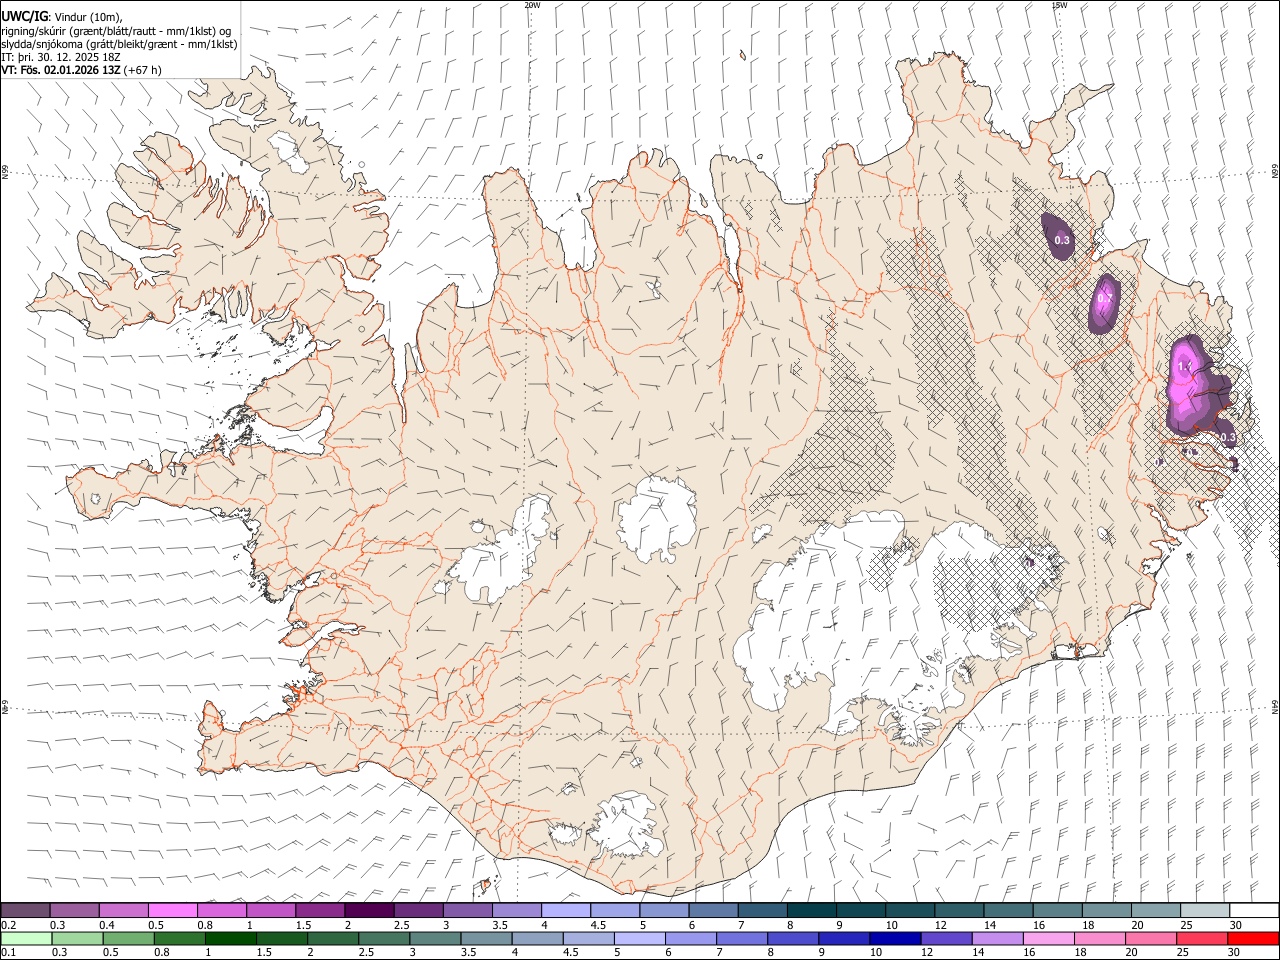Click the plum 1.5 snow legend swatch
1280x960 pixels.
pyautogui.click(x=320, y=910)
